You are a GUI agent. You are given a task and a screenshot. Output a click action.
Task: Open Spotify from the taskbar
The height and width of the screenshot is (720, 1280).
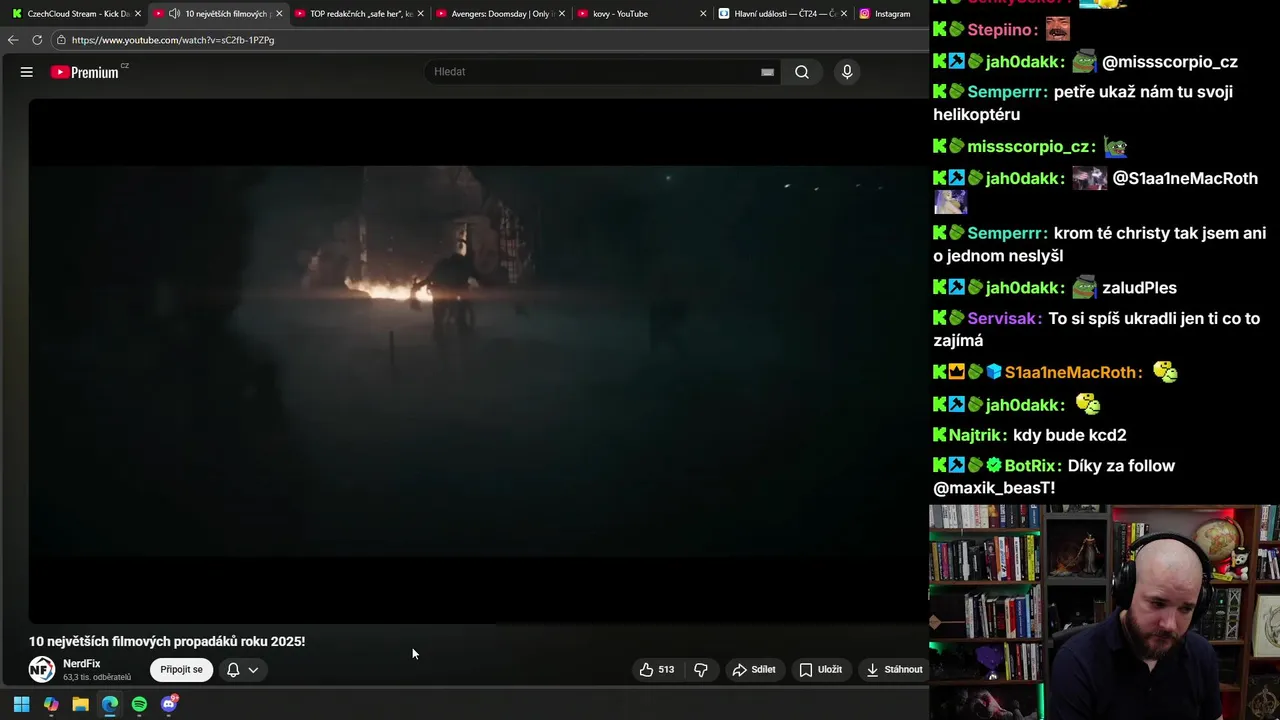pyautogui.click(x=139, y=704)
